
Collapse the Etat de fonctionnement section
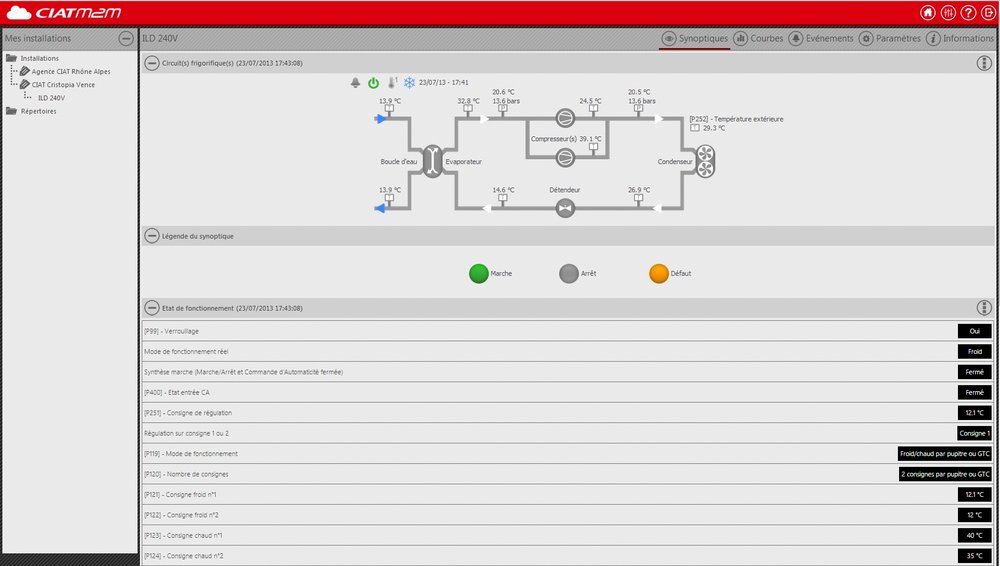(x=152, y=308)
